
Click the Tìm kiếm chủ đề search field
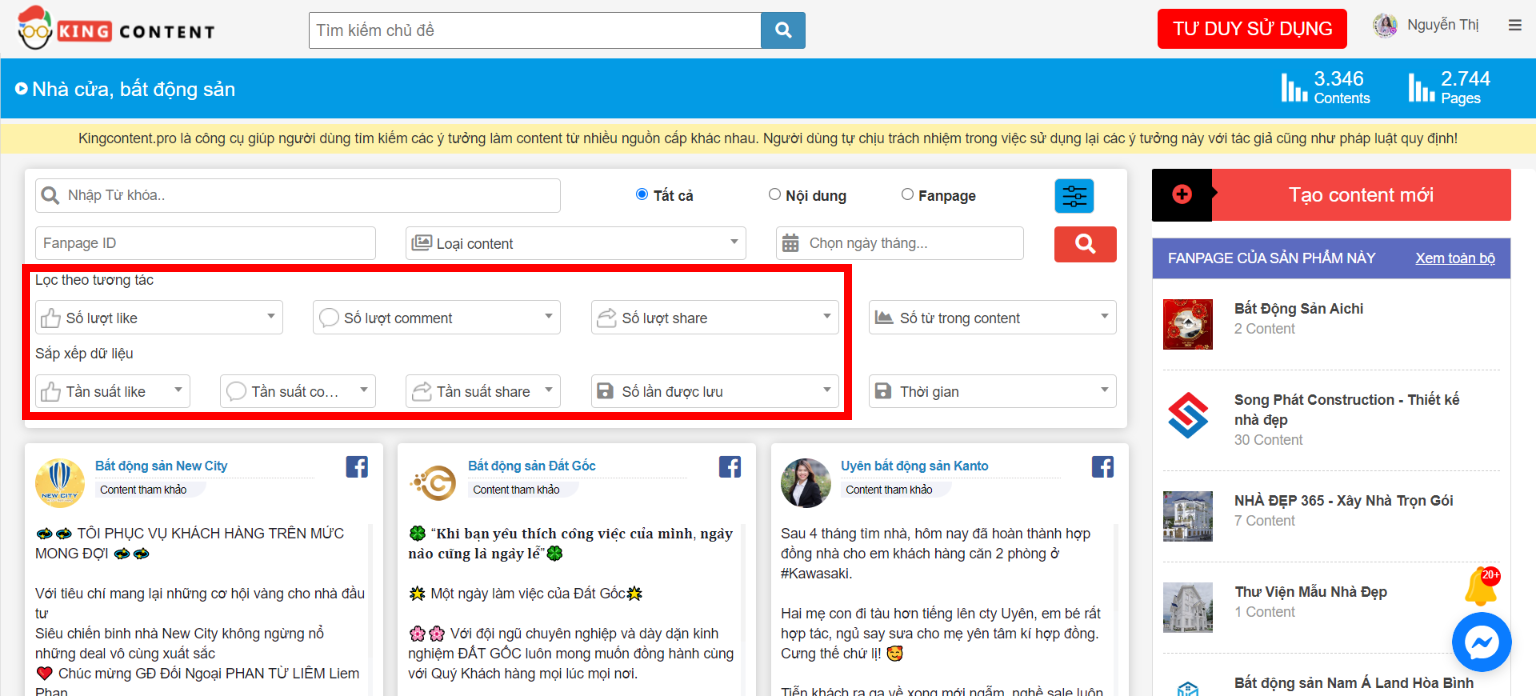pyautogui.click(x=535, y=30)
